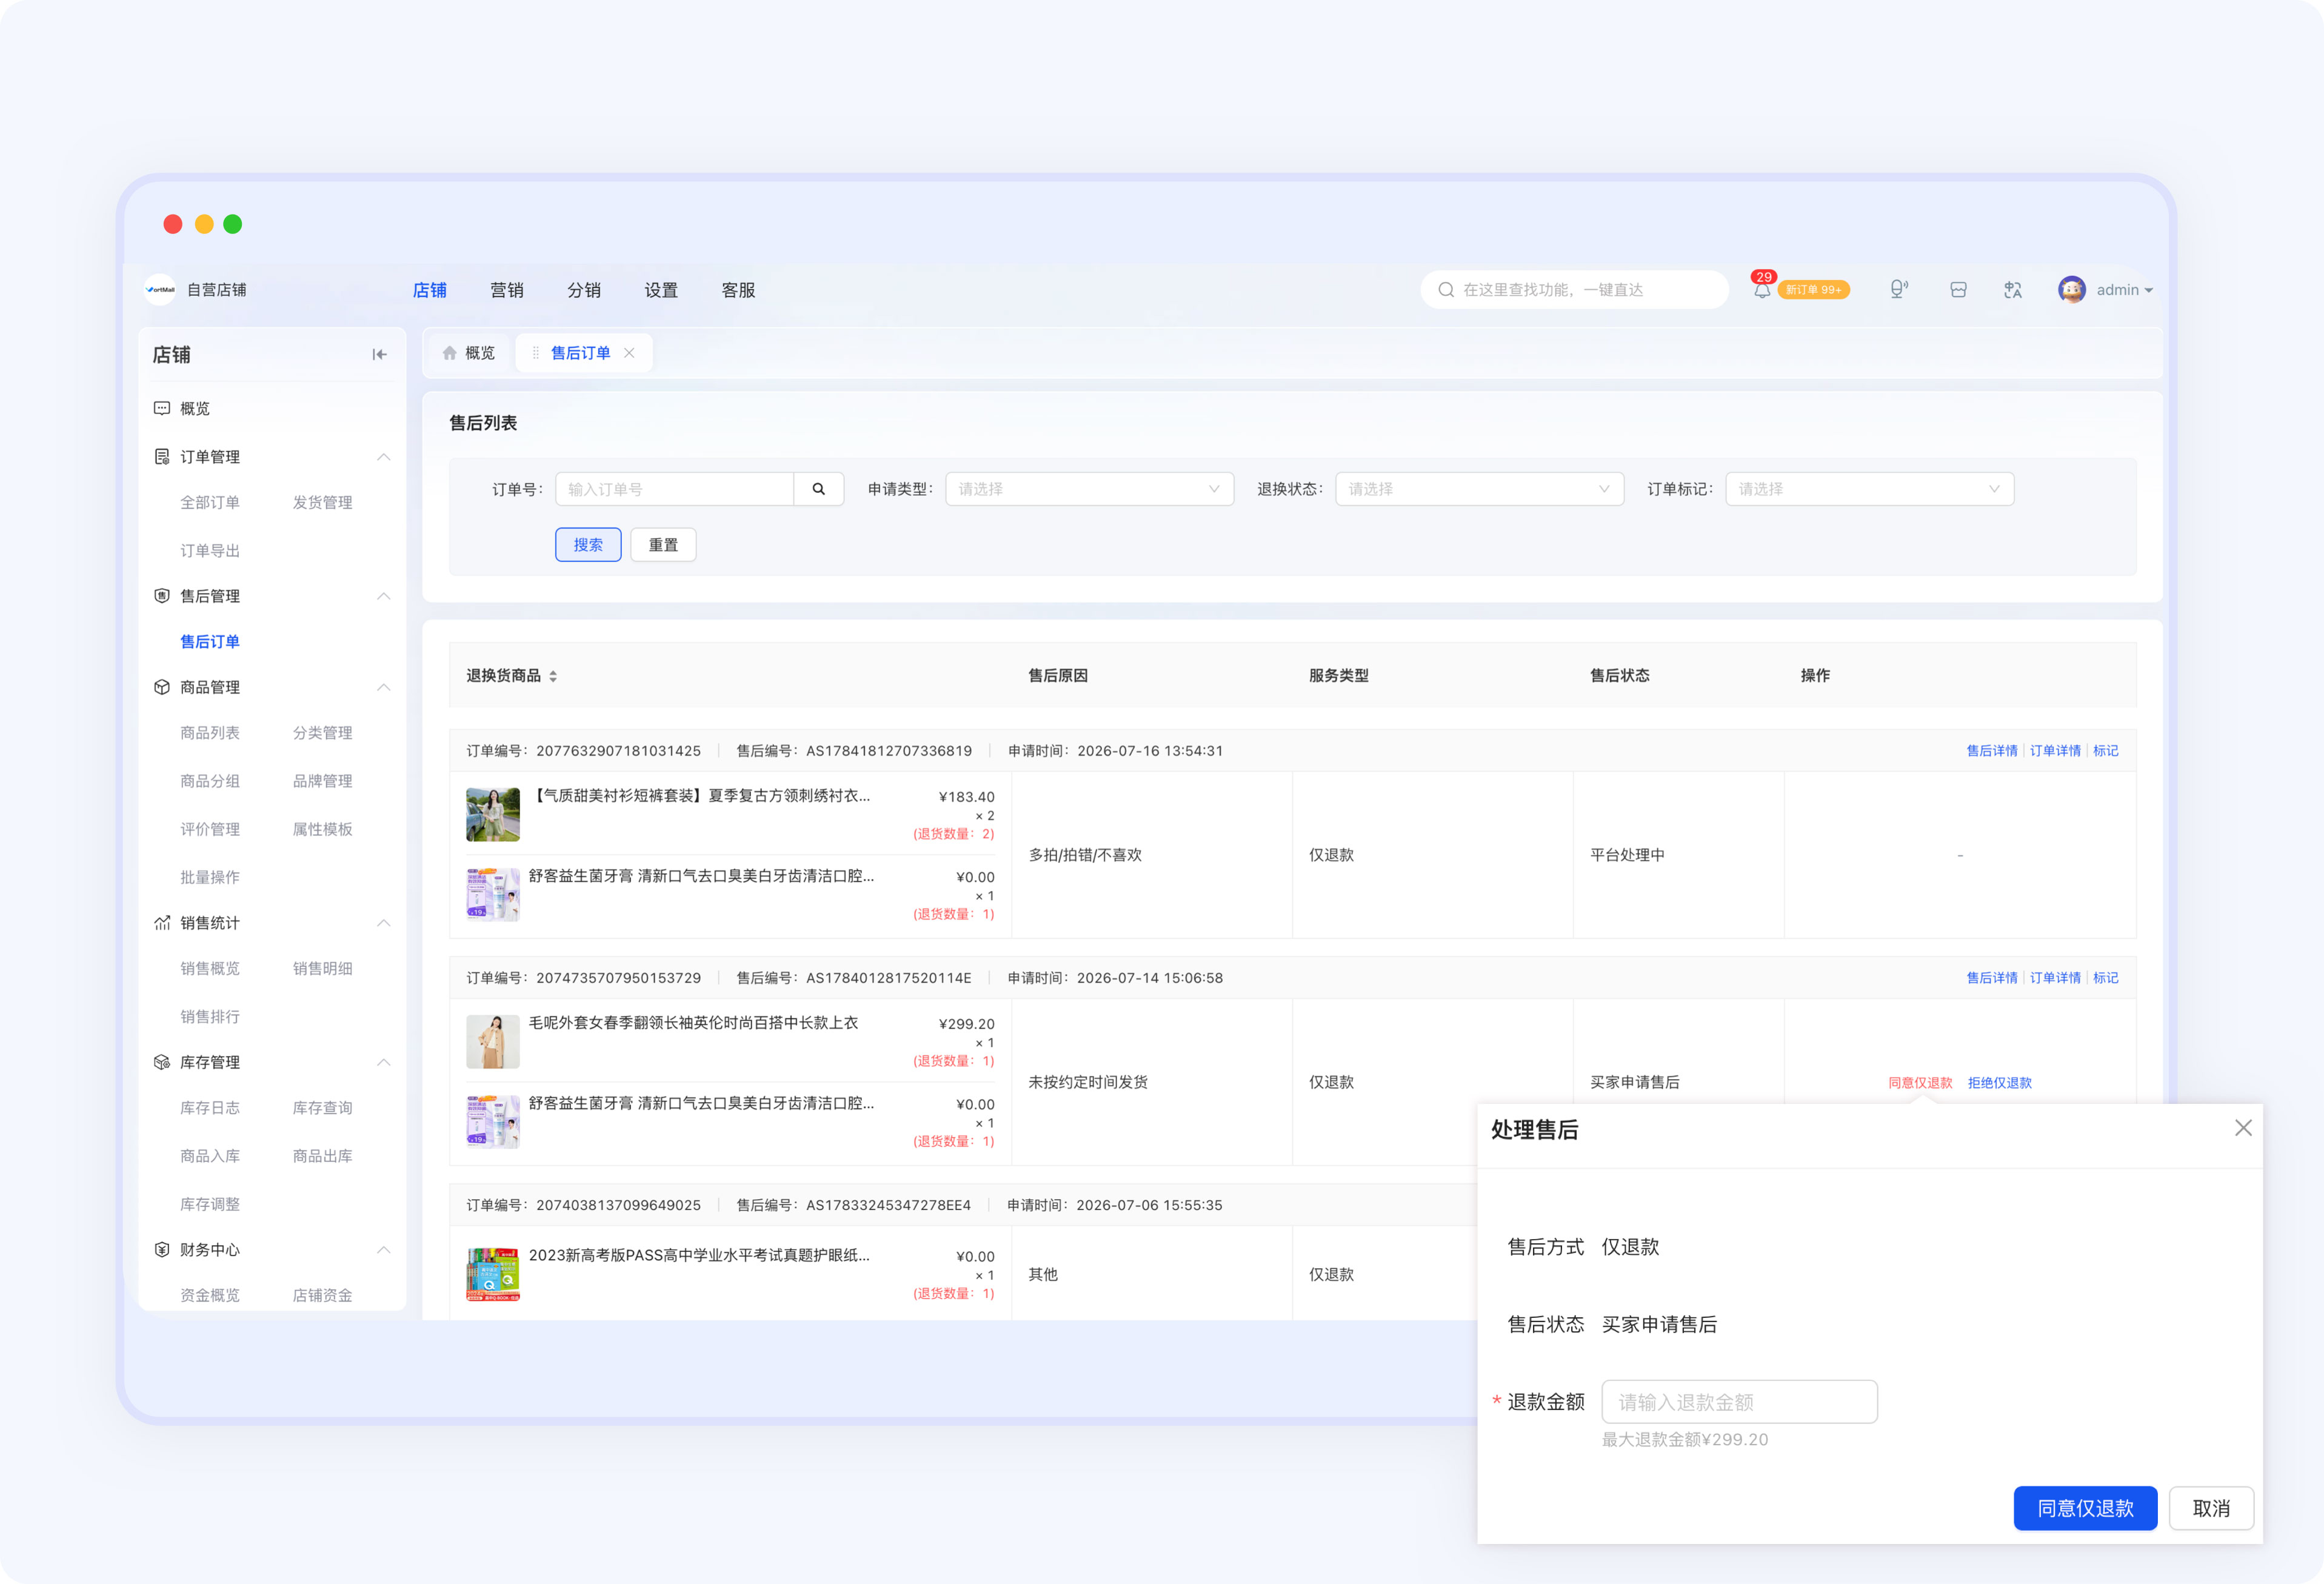Collapse the 财务中心 menu chevron
2324x1584 pixels.
point(383,1250)
